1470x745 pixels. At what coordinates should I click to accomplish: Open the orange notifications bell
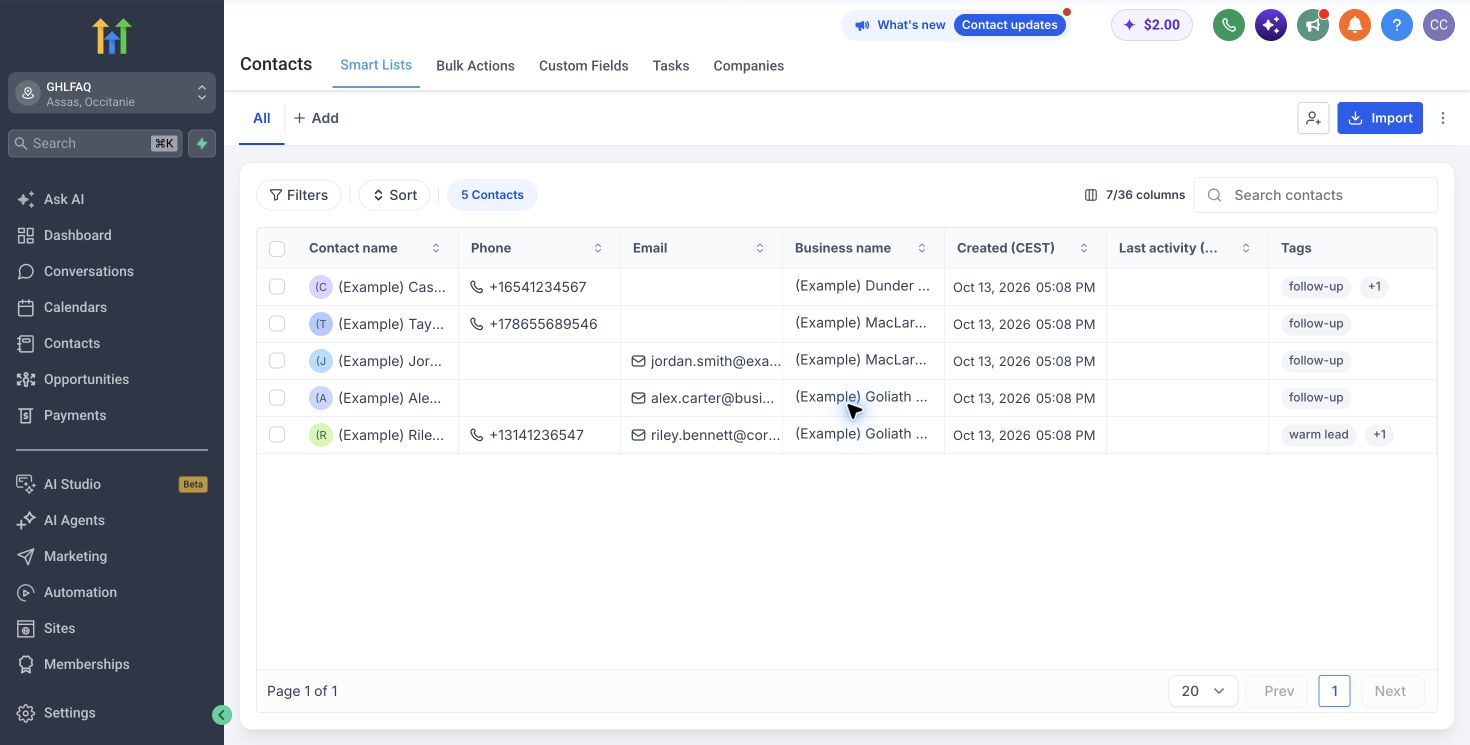point(1355,25)
